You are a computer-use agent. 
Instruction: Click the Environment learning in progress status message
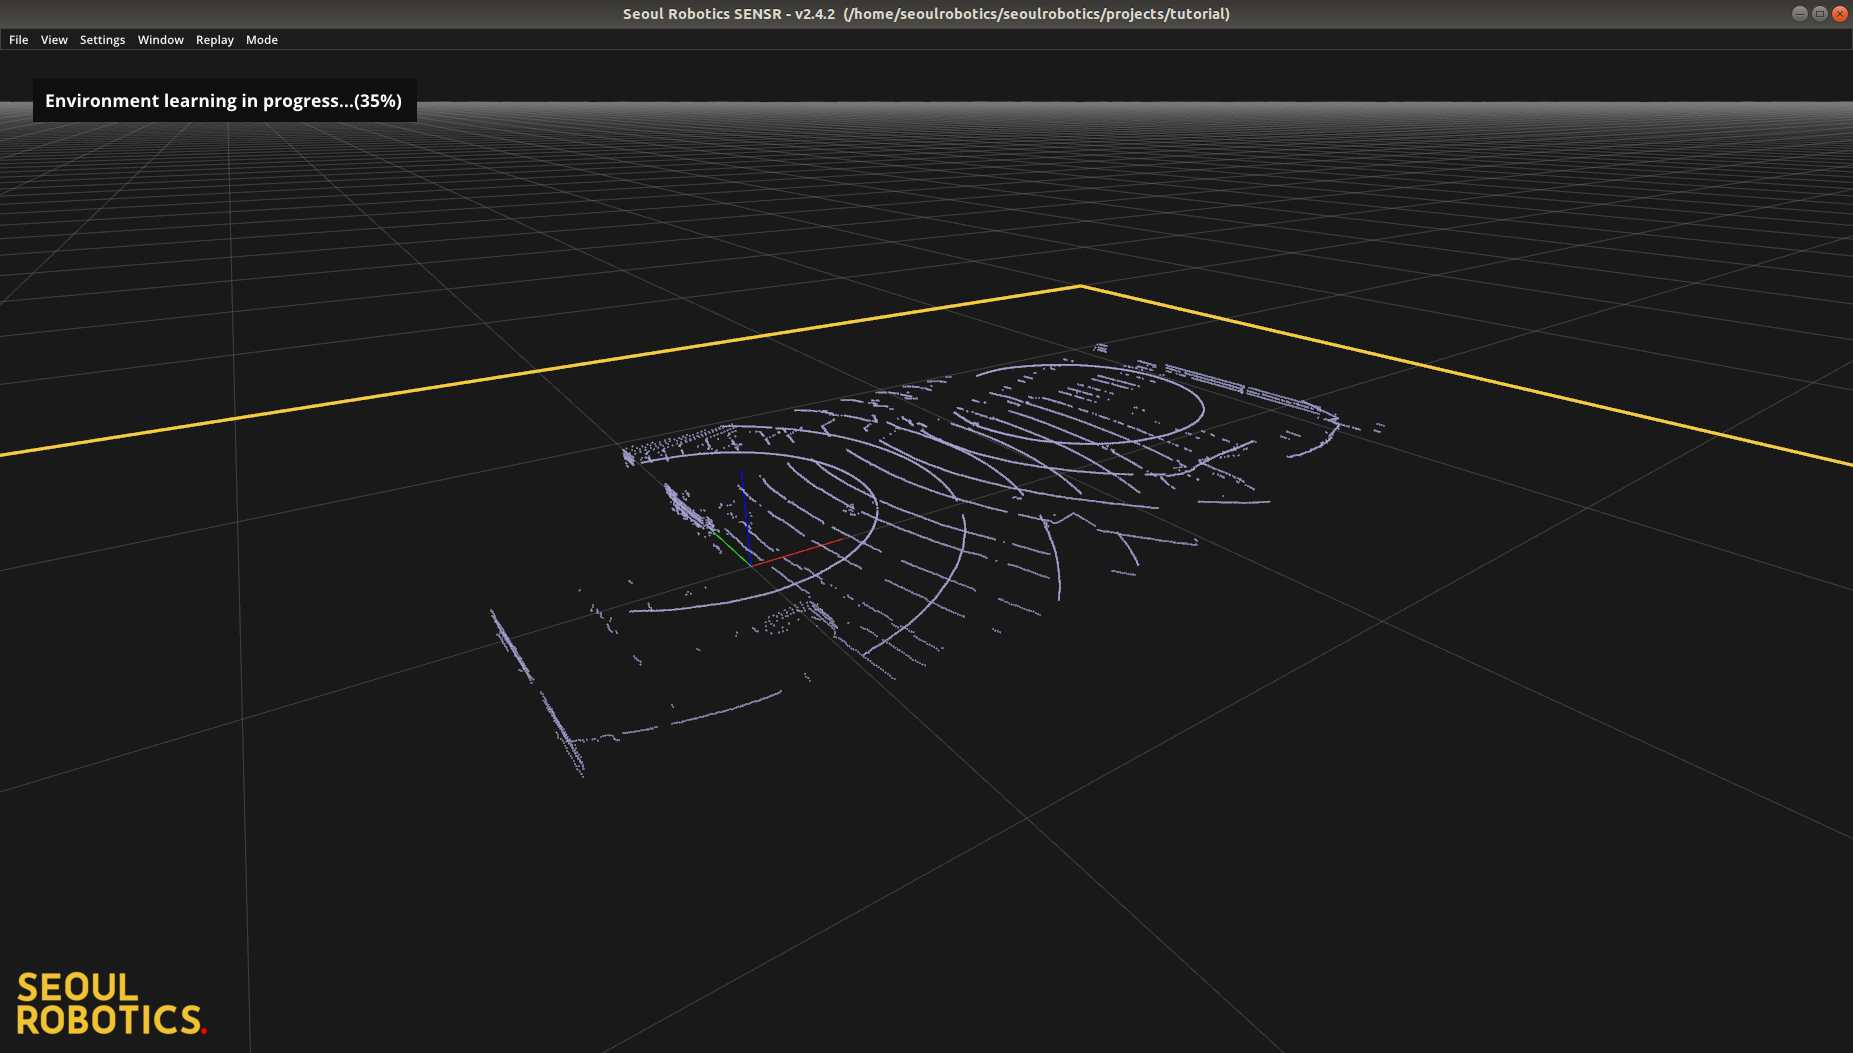[x=224, y=100]
